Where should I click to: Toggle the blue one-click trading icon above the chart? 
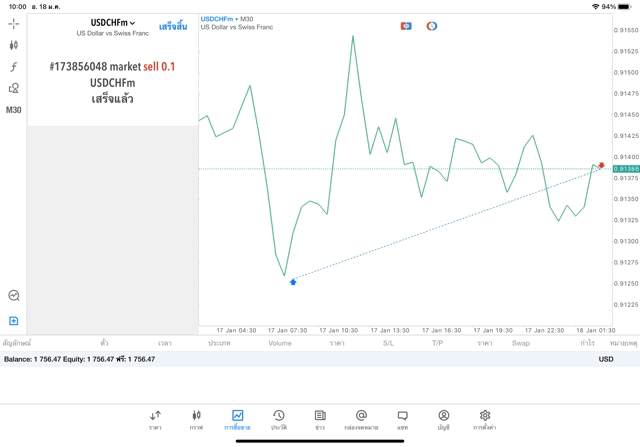point(406,26)
